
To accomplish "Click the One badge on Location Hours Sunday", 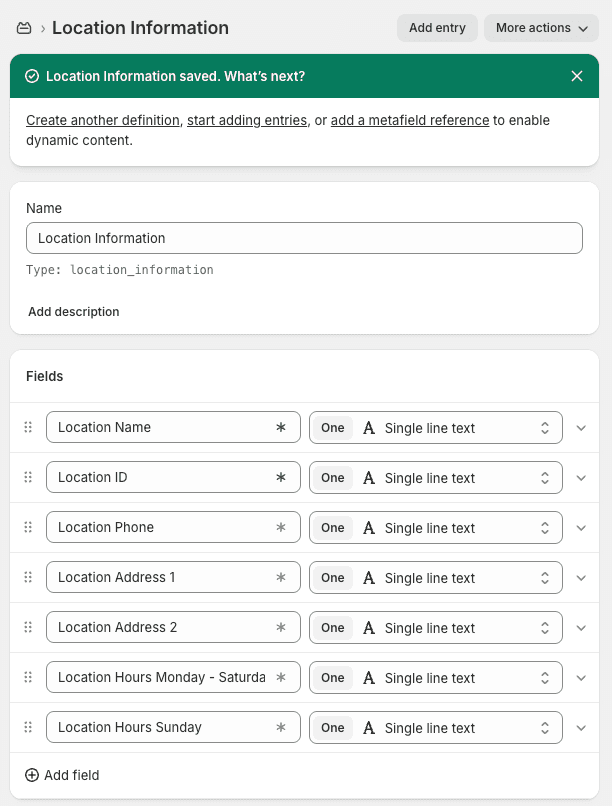I will tap(332, 727).
